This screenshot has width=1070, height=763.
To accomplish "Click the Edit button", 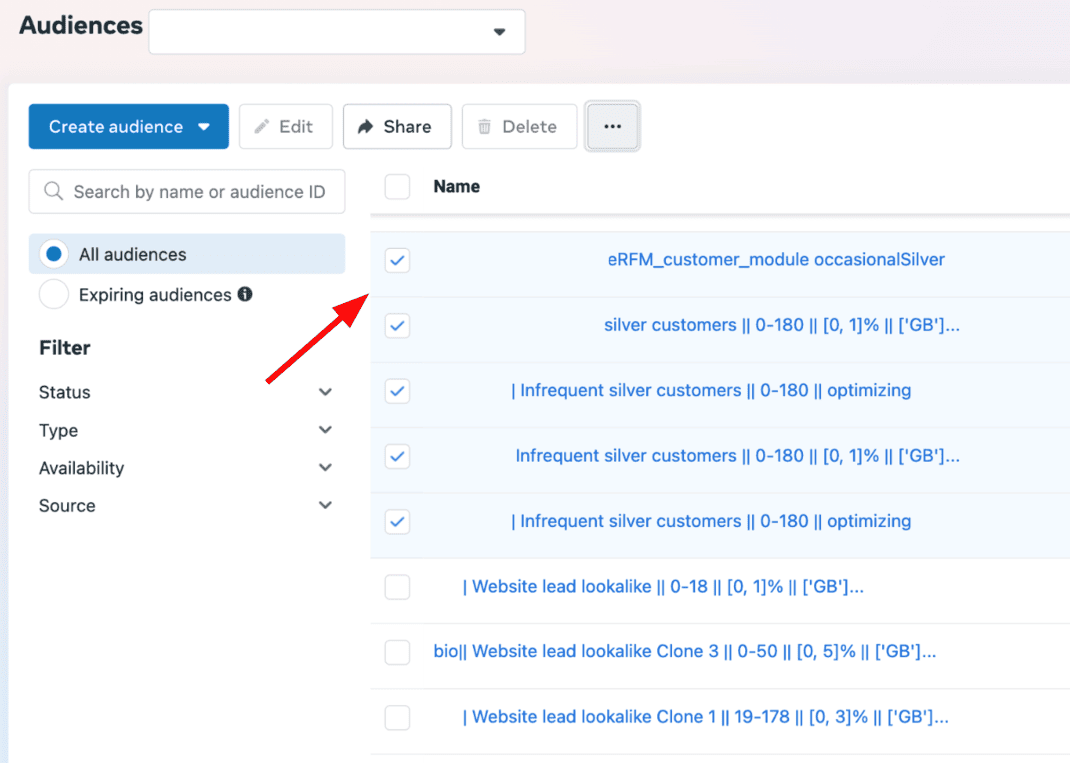I will [286, 126].
